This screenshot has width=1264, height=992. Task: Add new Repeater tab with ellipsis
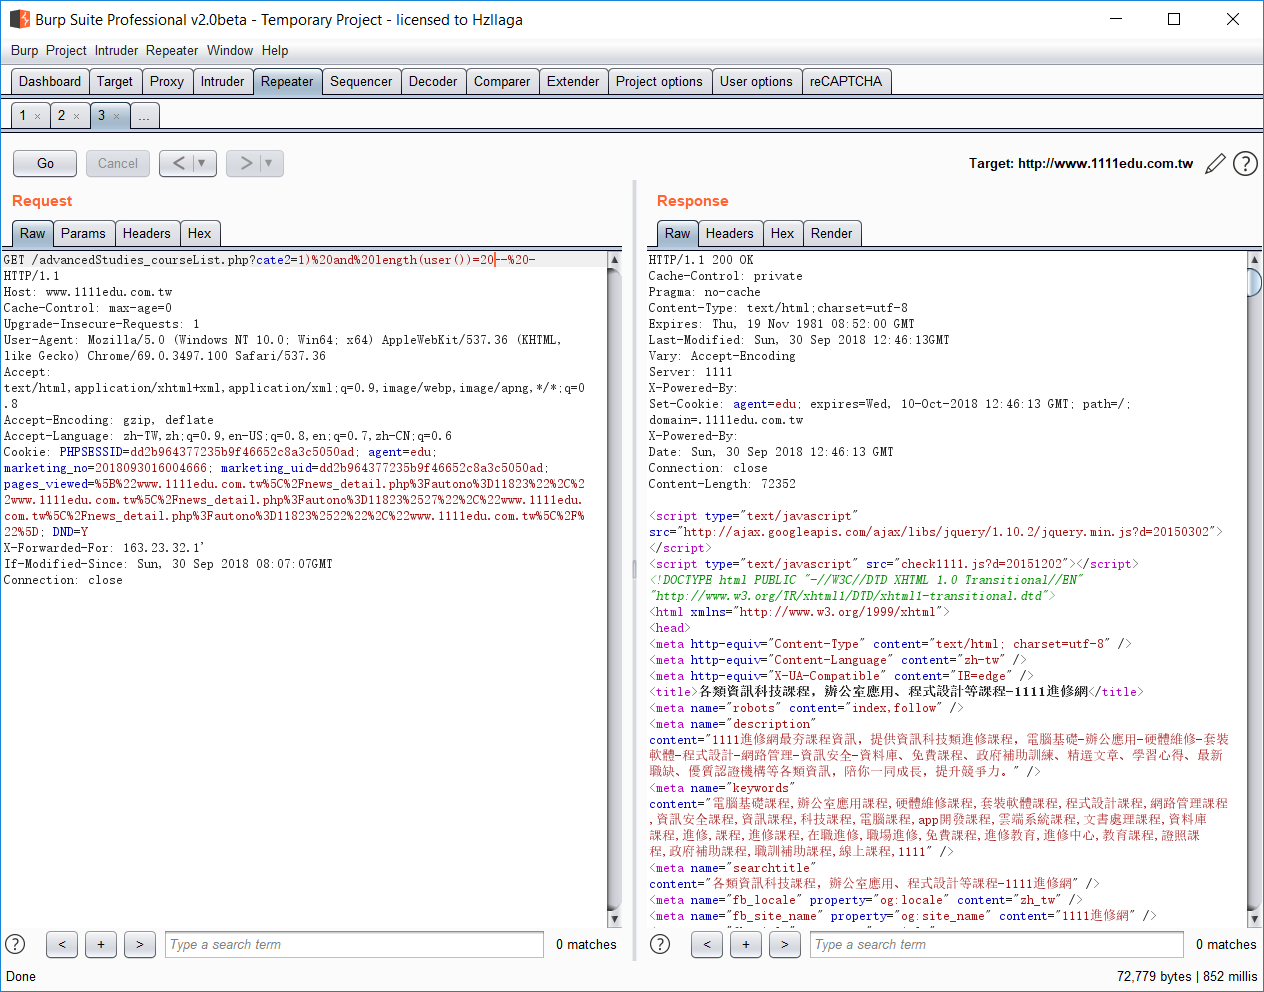point(144,117)
